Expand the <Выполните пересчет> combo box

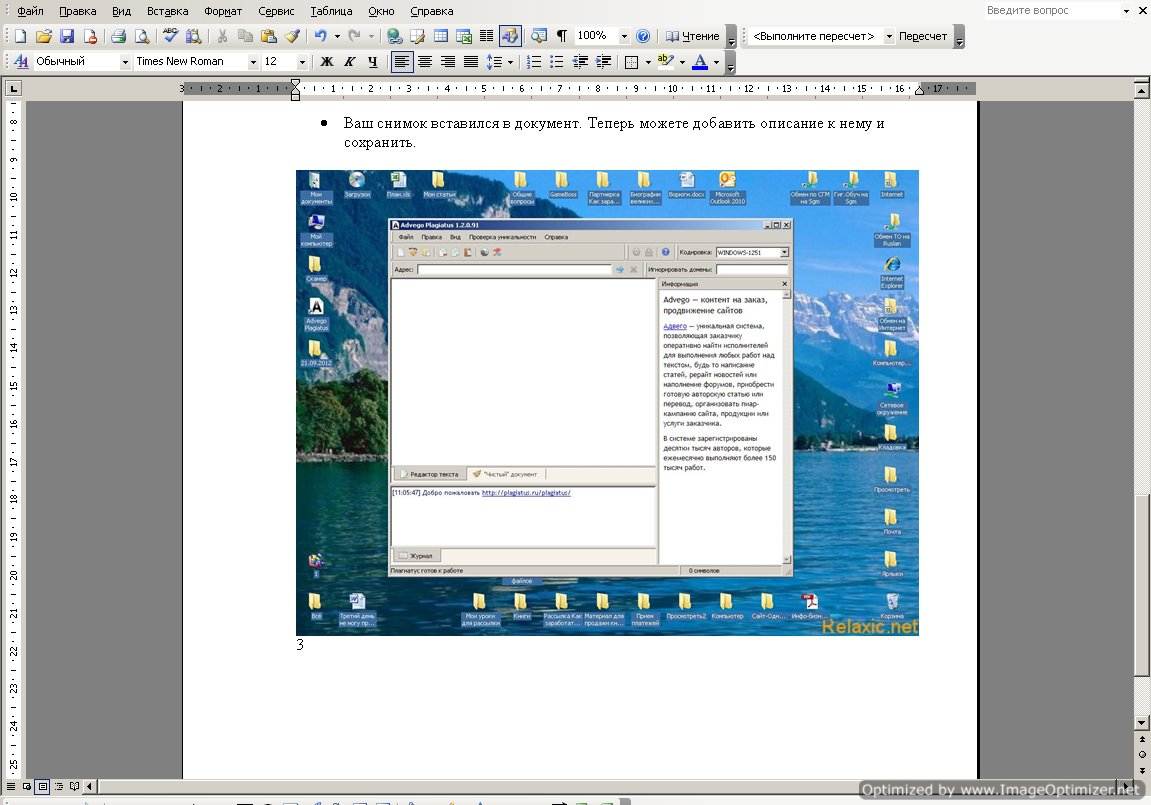889,36
